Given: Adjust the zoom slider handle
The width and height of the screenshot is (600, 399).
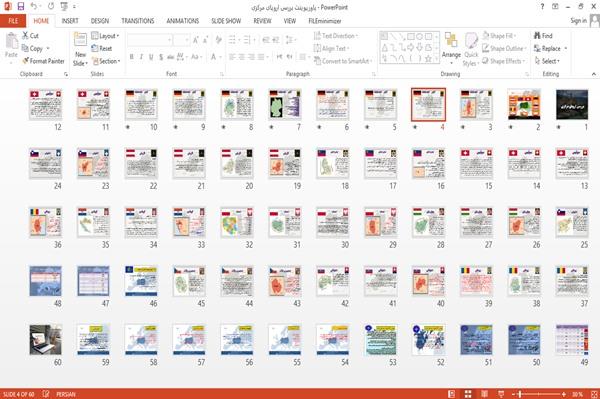Looking at the screenshot, I should pyautogui.click(x=520, y=394).
